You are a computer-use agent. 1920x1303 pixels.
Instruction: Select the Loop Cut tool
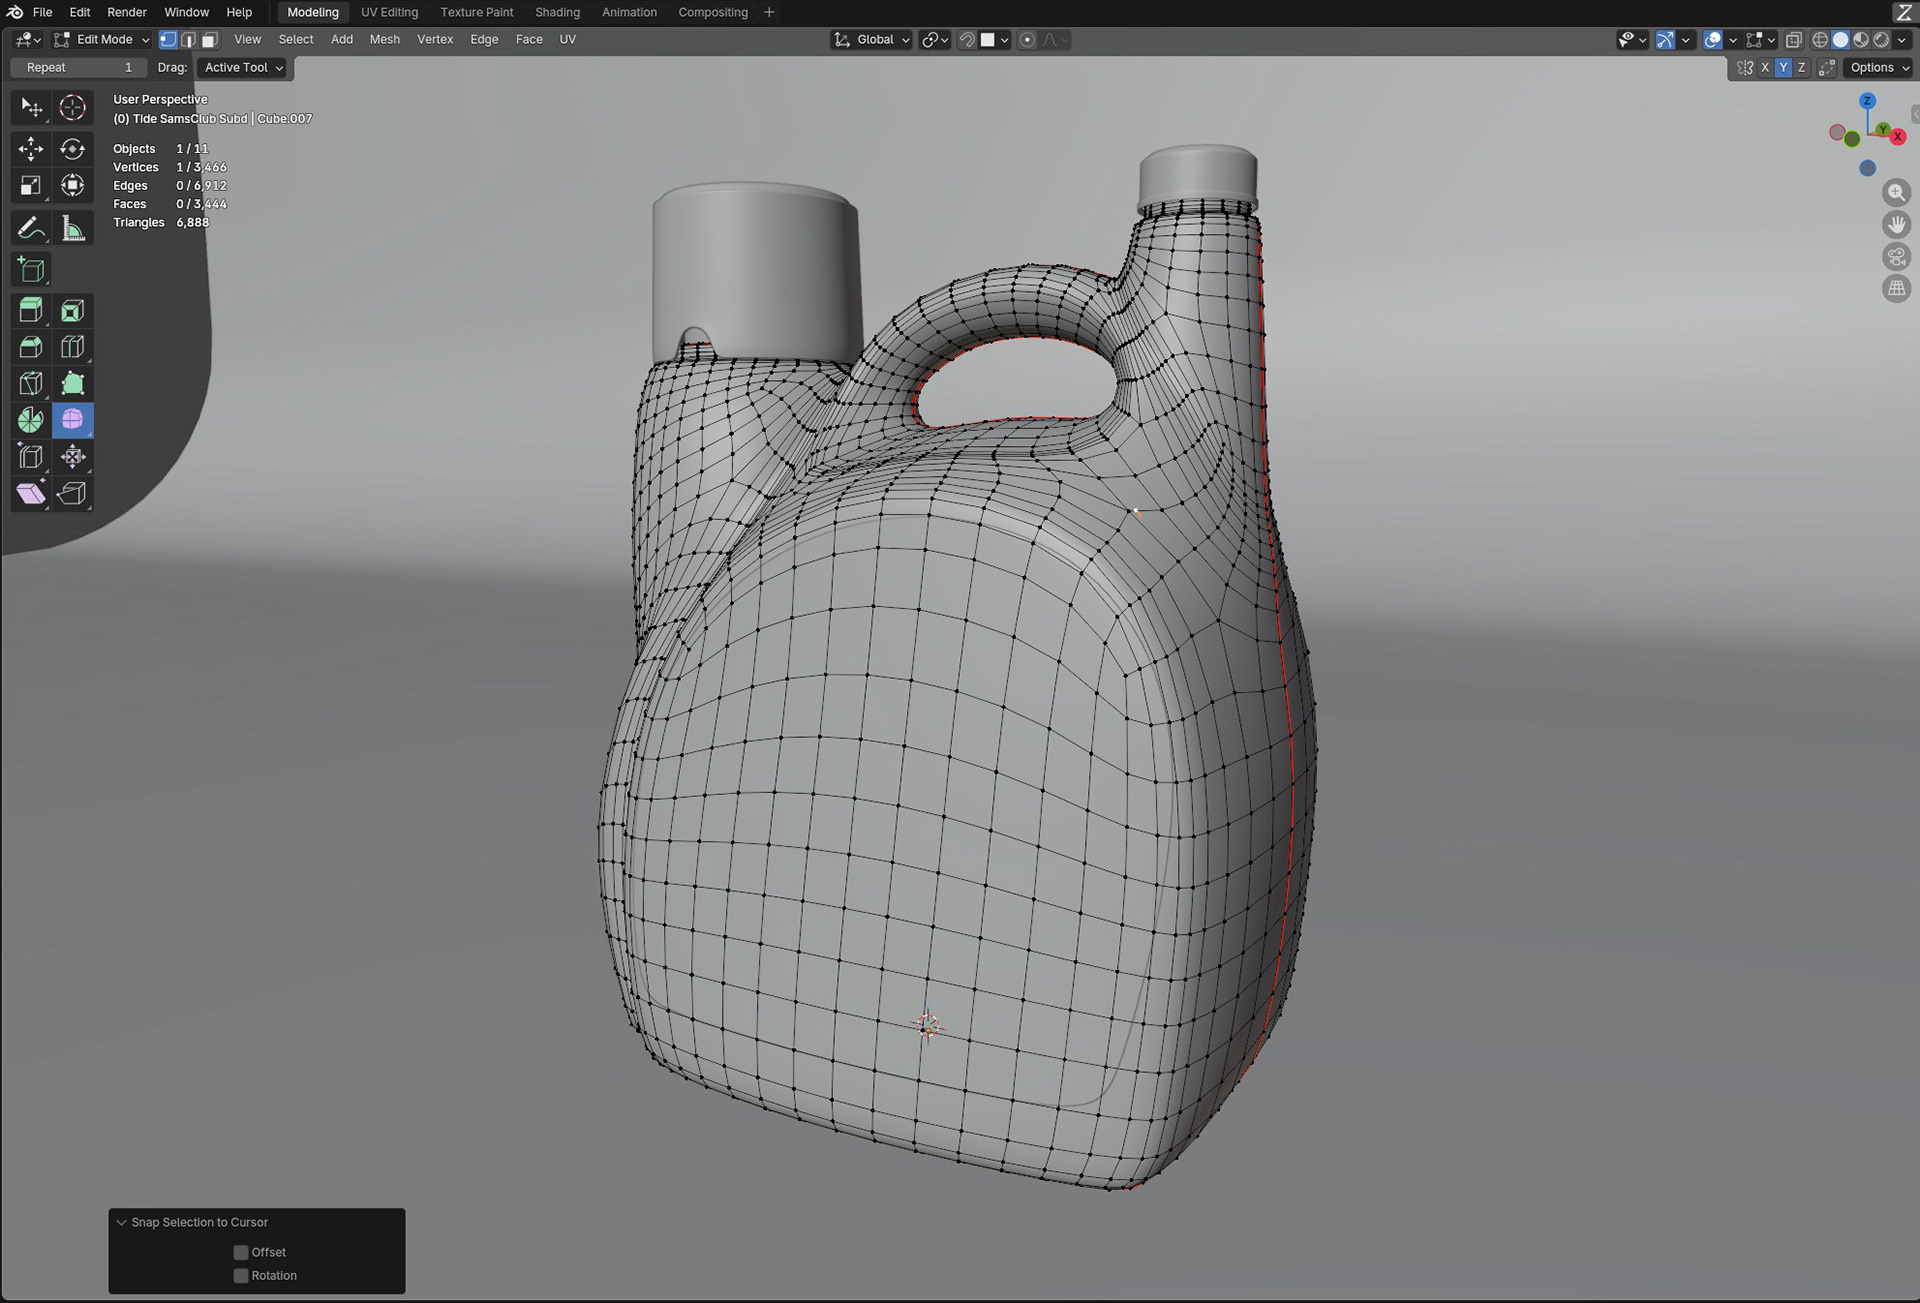point(72,347)
